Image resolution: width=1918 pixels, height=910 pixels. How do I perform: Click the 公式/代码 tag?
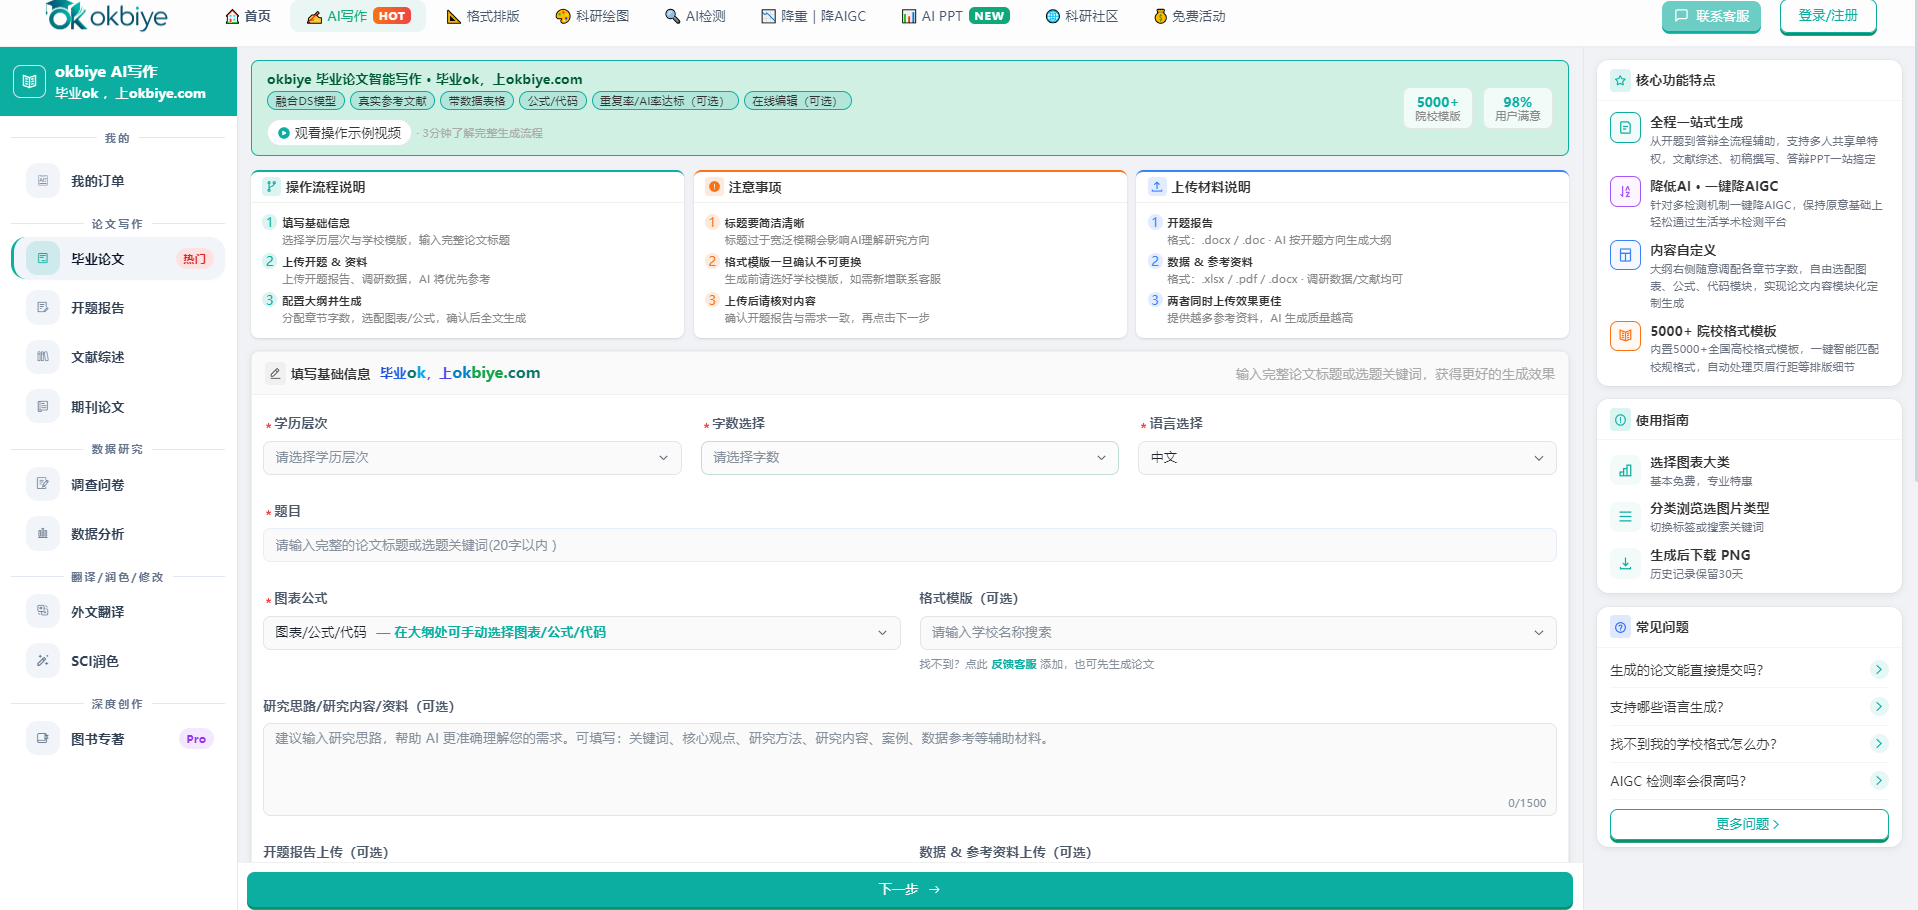point(553,101)
